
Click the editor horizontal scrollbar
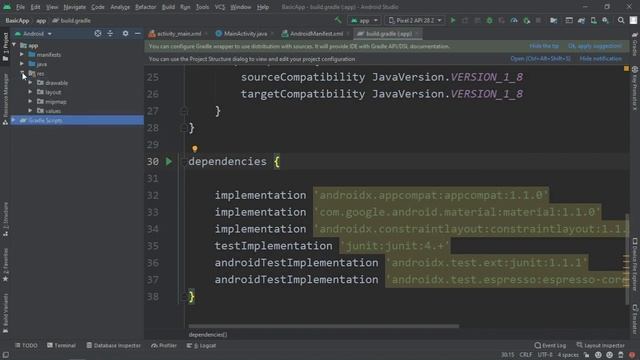(x=323, y=326)
